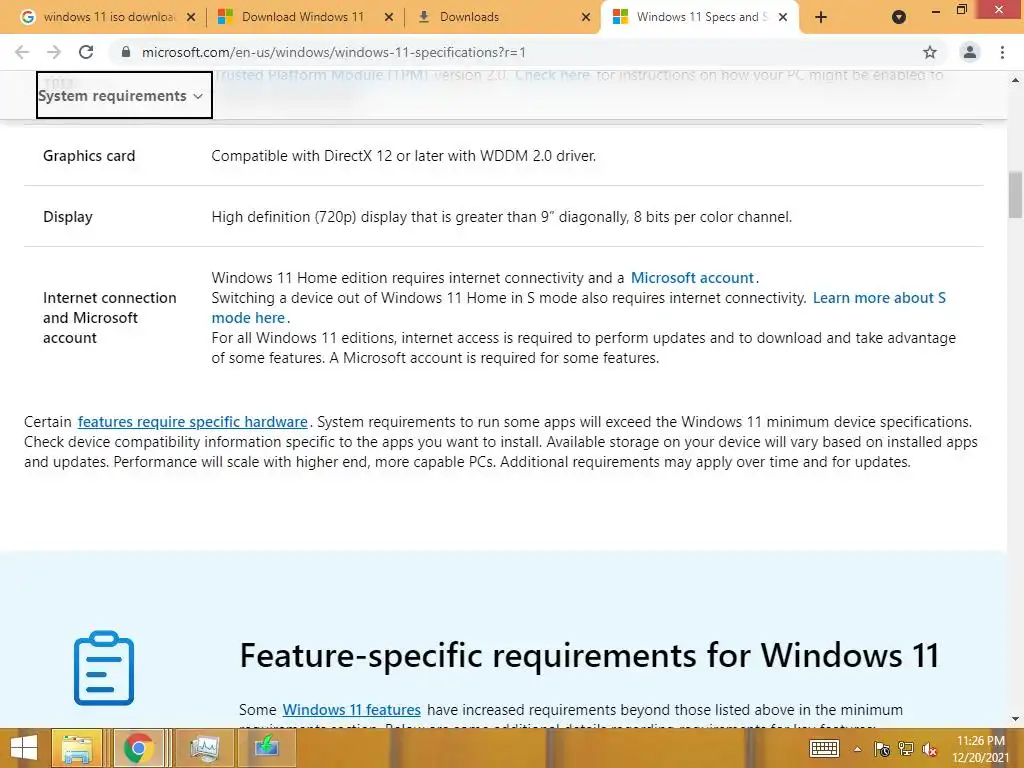
Task: Click the muted volume tray icon
Action: (929, 749)
